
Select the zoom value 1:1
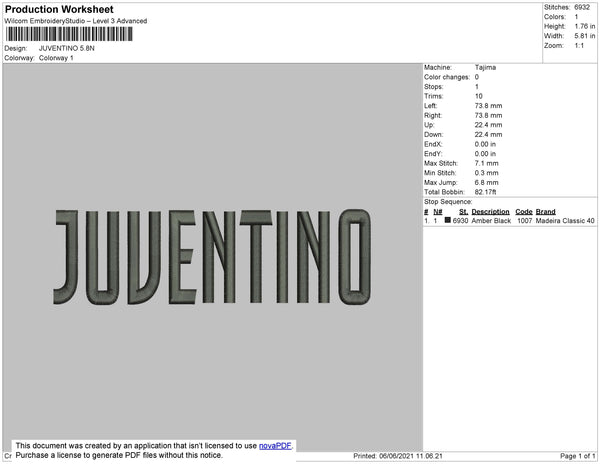click(x=579, y=46)
